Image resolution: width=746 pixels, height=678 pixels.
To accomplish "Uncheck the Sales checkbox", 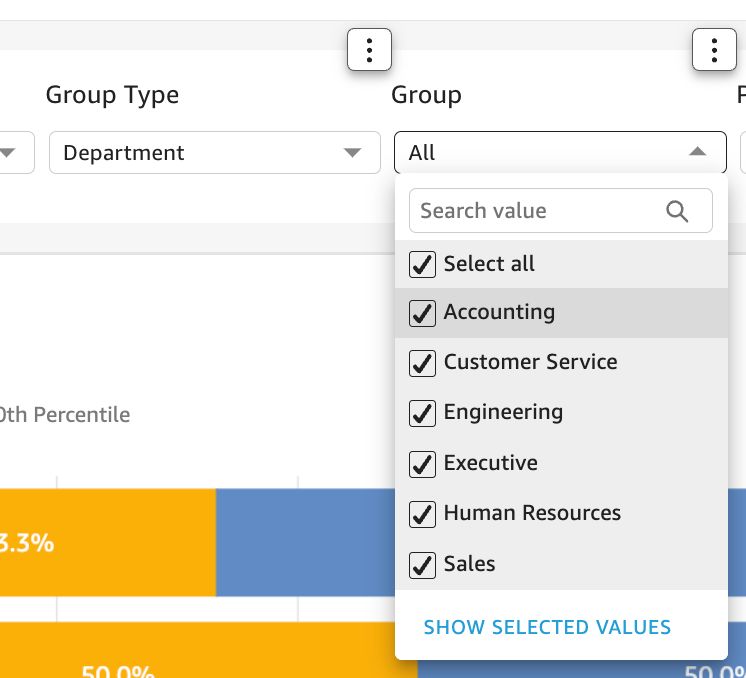I will click(x=423, y=564).
